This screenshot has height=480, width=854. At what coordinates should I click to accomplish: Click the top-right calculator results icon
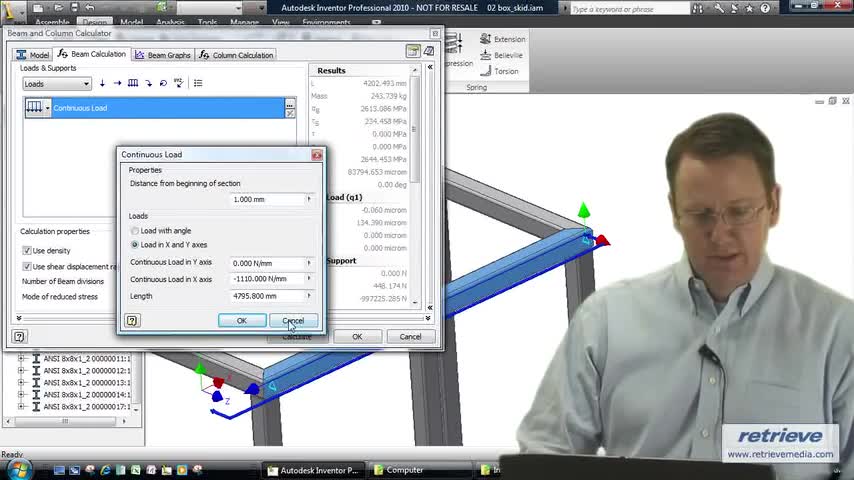(413, 52)
